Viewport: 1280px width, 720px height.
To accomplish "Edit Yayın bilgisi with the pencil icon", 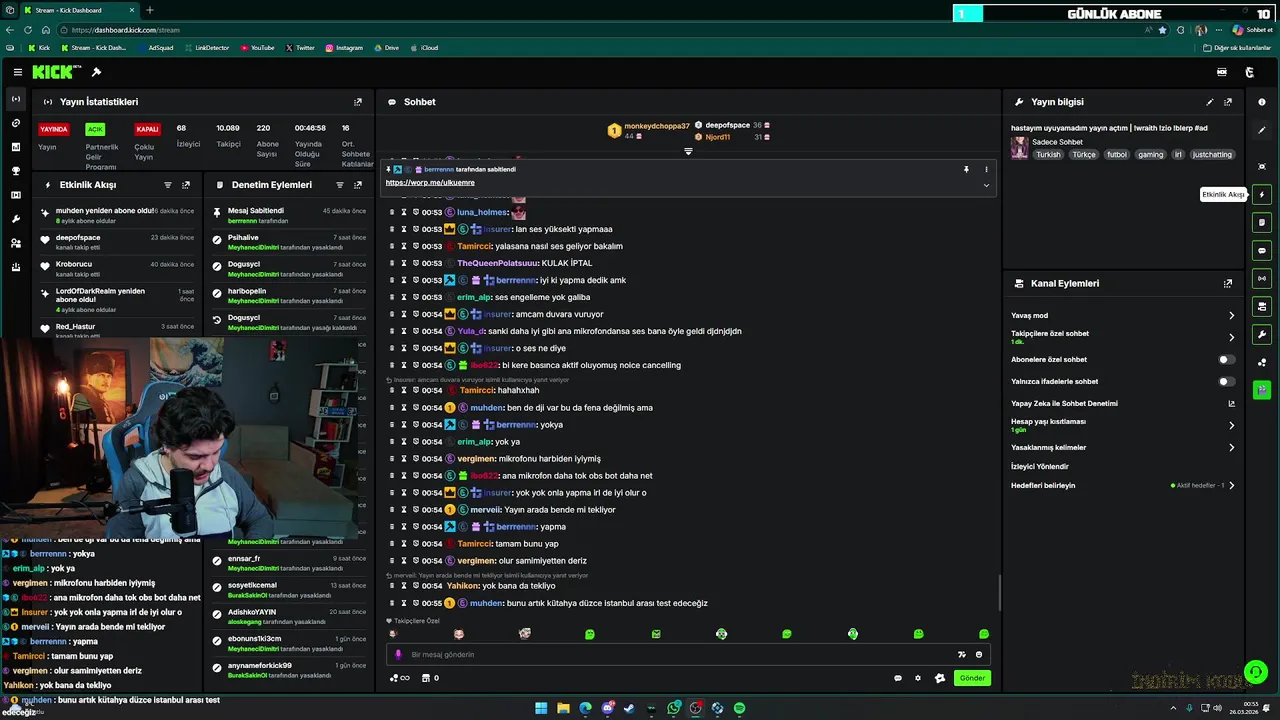I will pyautogui.click(x=1210, y=102).
